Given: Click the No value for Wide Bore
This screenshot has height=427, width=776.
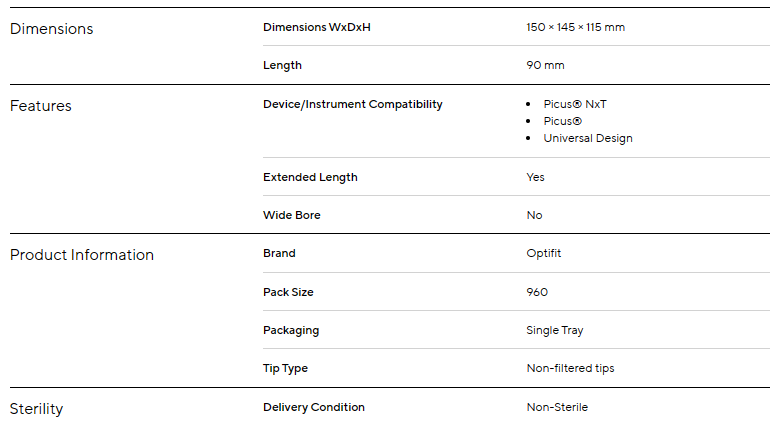Looking at the screenshot, I should tap(534, 215).
